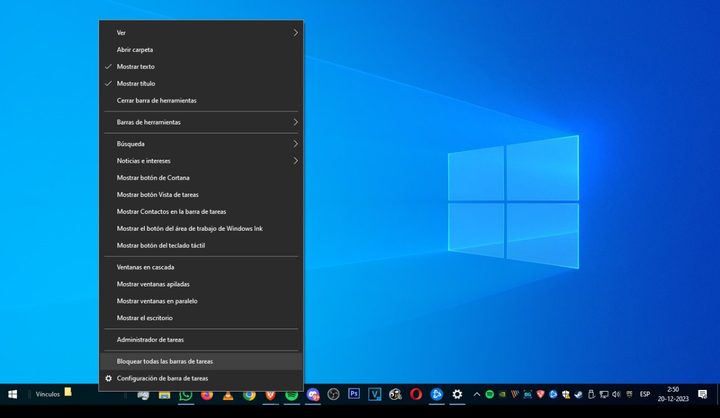Toggle the Mostrar texto option
Image resolution: width=720 pixels, height=418 pixels.
136,67
